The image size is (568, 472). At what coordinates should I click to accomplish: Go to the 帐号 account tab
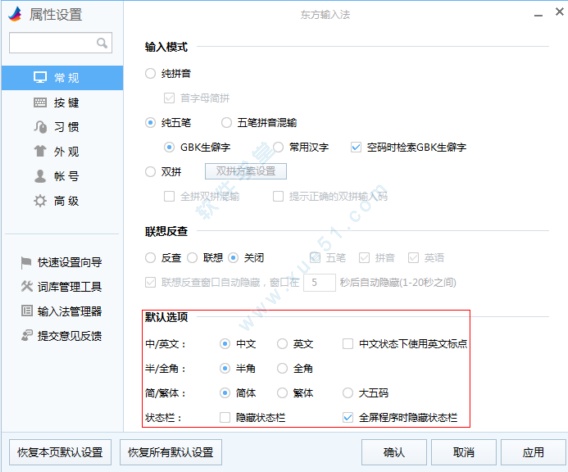pyautogui.click(x=62, y=176)
